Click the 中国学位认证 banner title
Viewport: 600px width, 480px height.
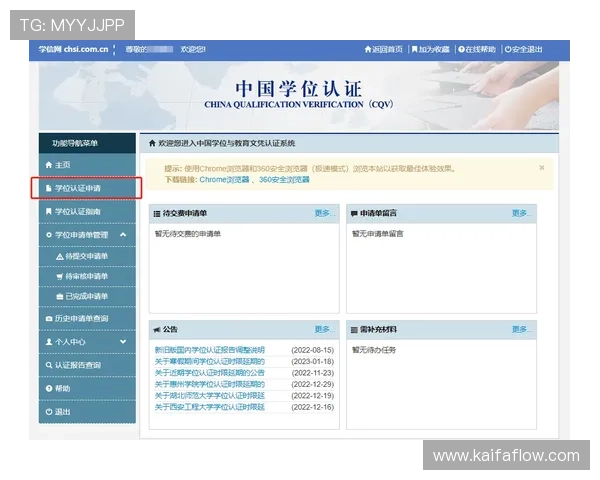(298, 89)
